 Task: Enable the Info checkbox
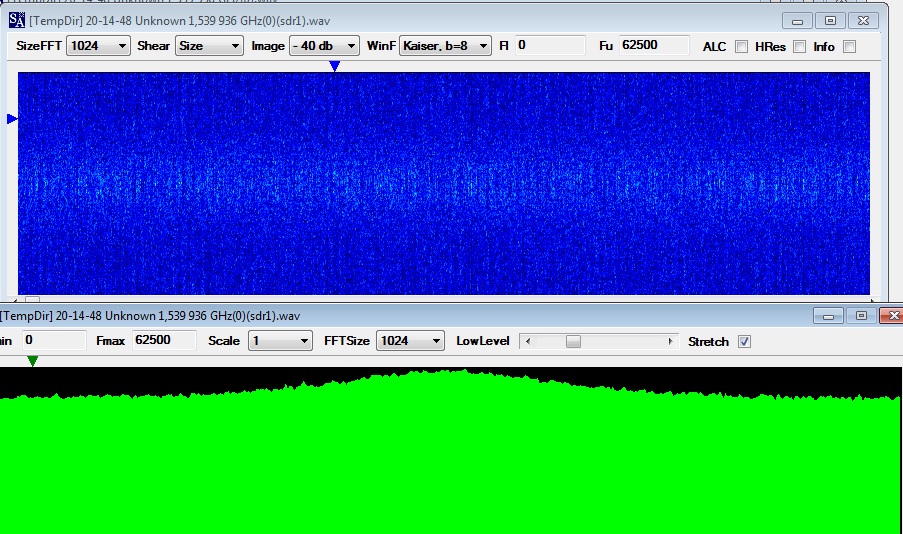[849, 47]
